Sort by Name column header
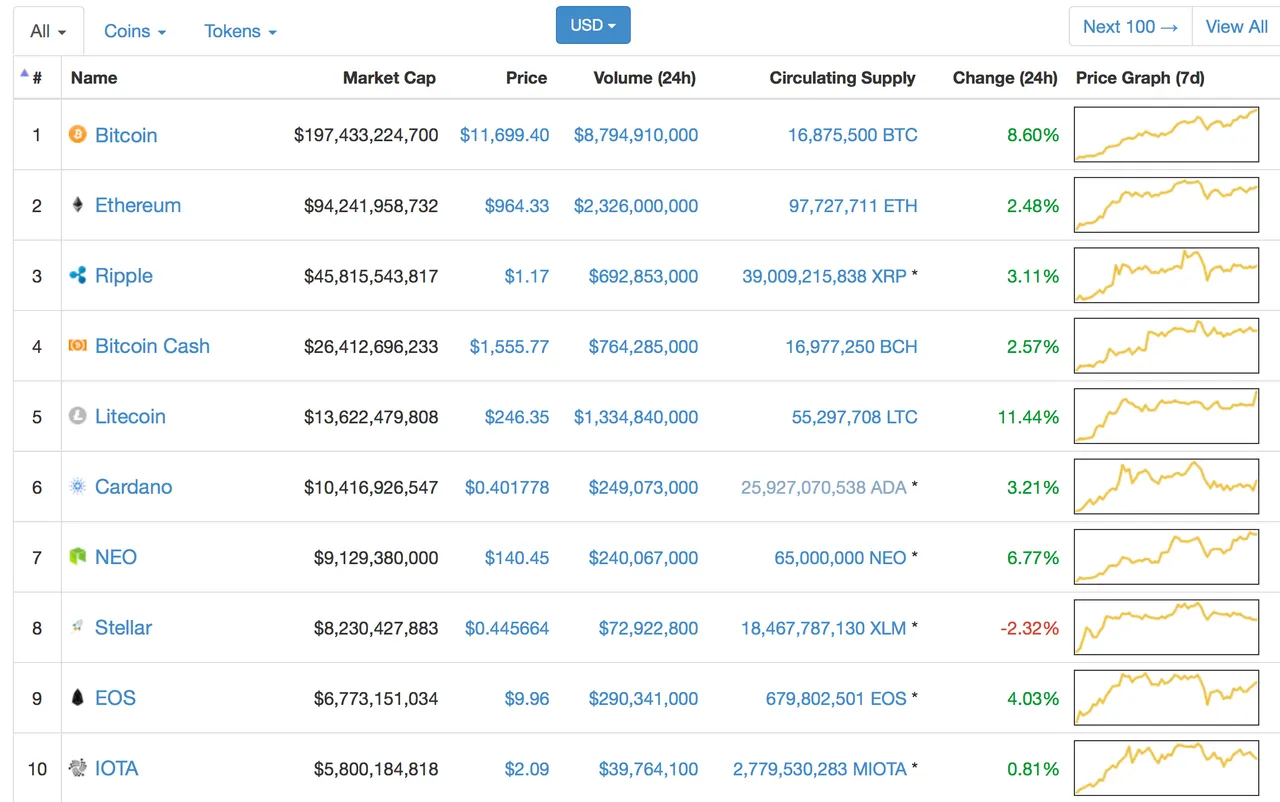The width and height of the screenshot is (1280, 802). (94, 78)
